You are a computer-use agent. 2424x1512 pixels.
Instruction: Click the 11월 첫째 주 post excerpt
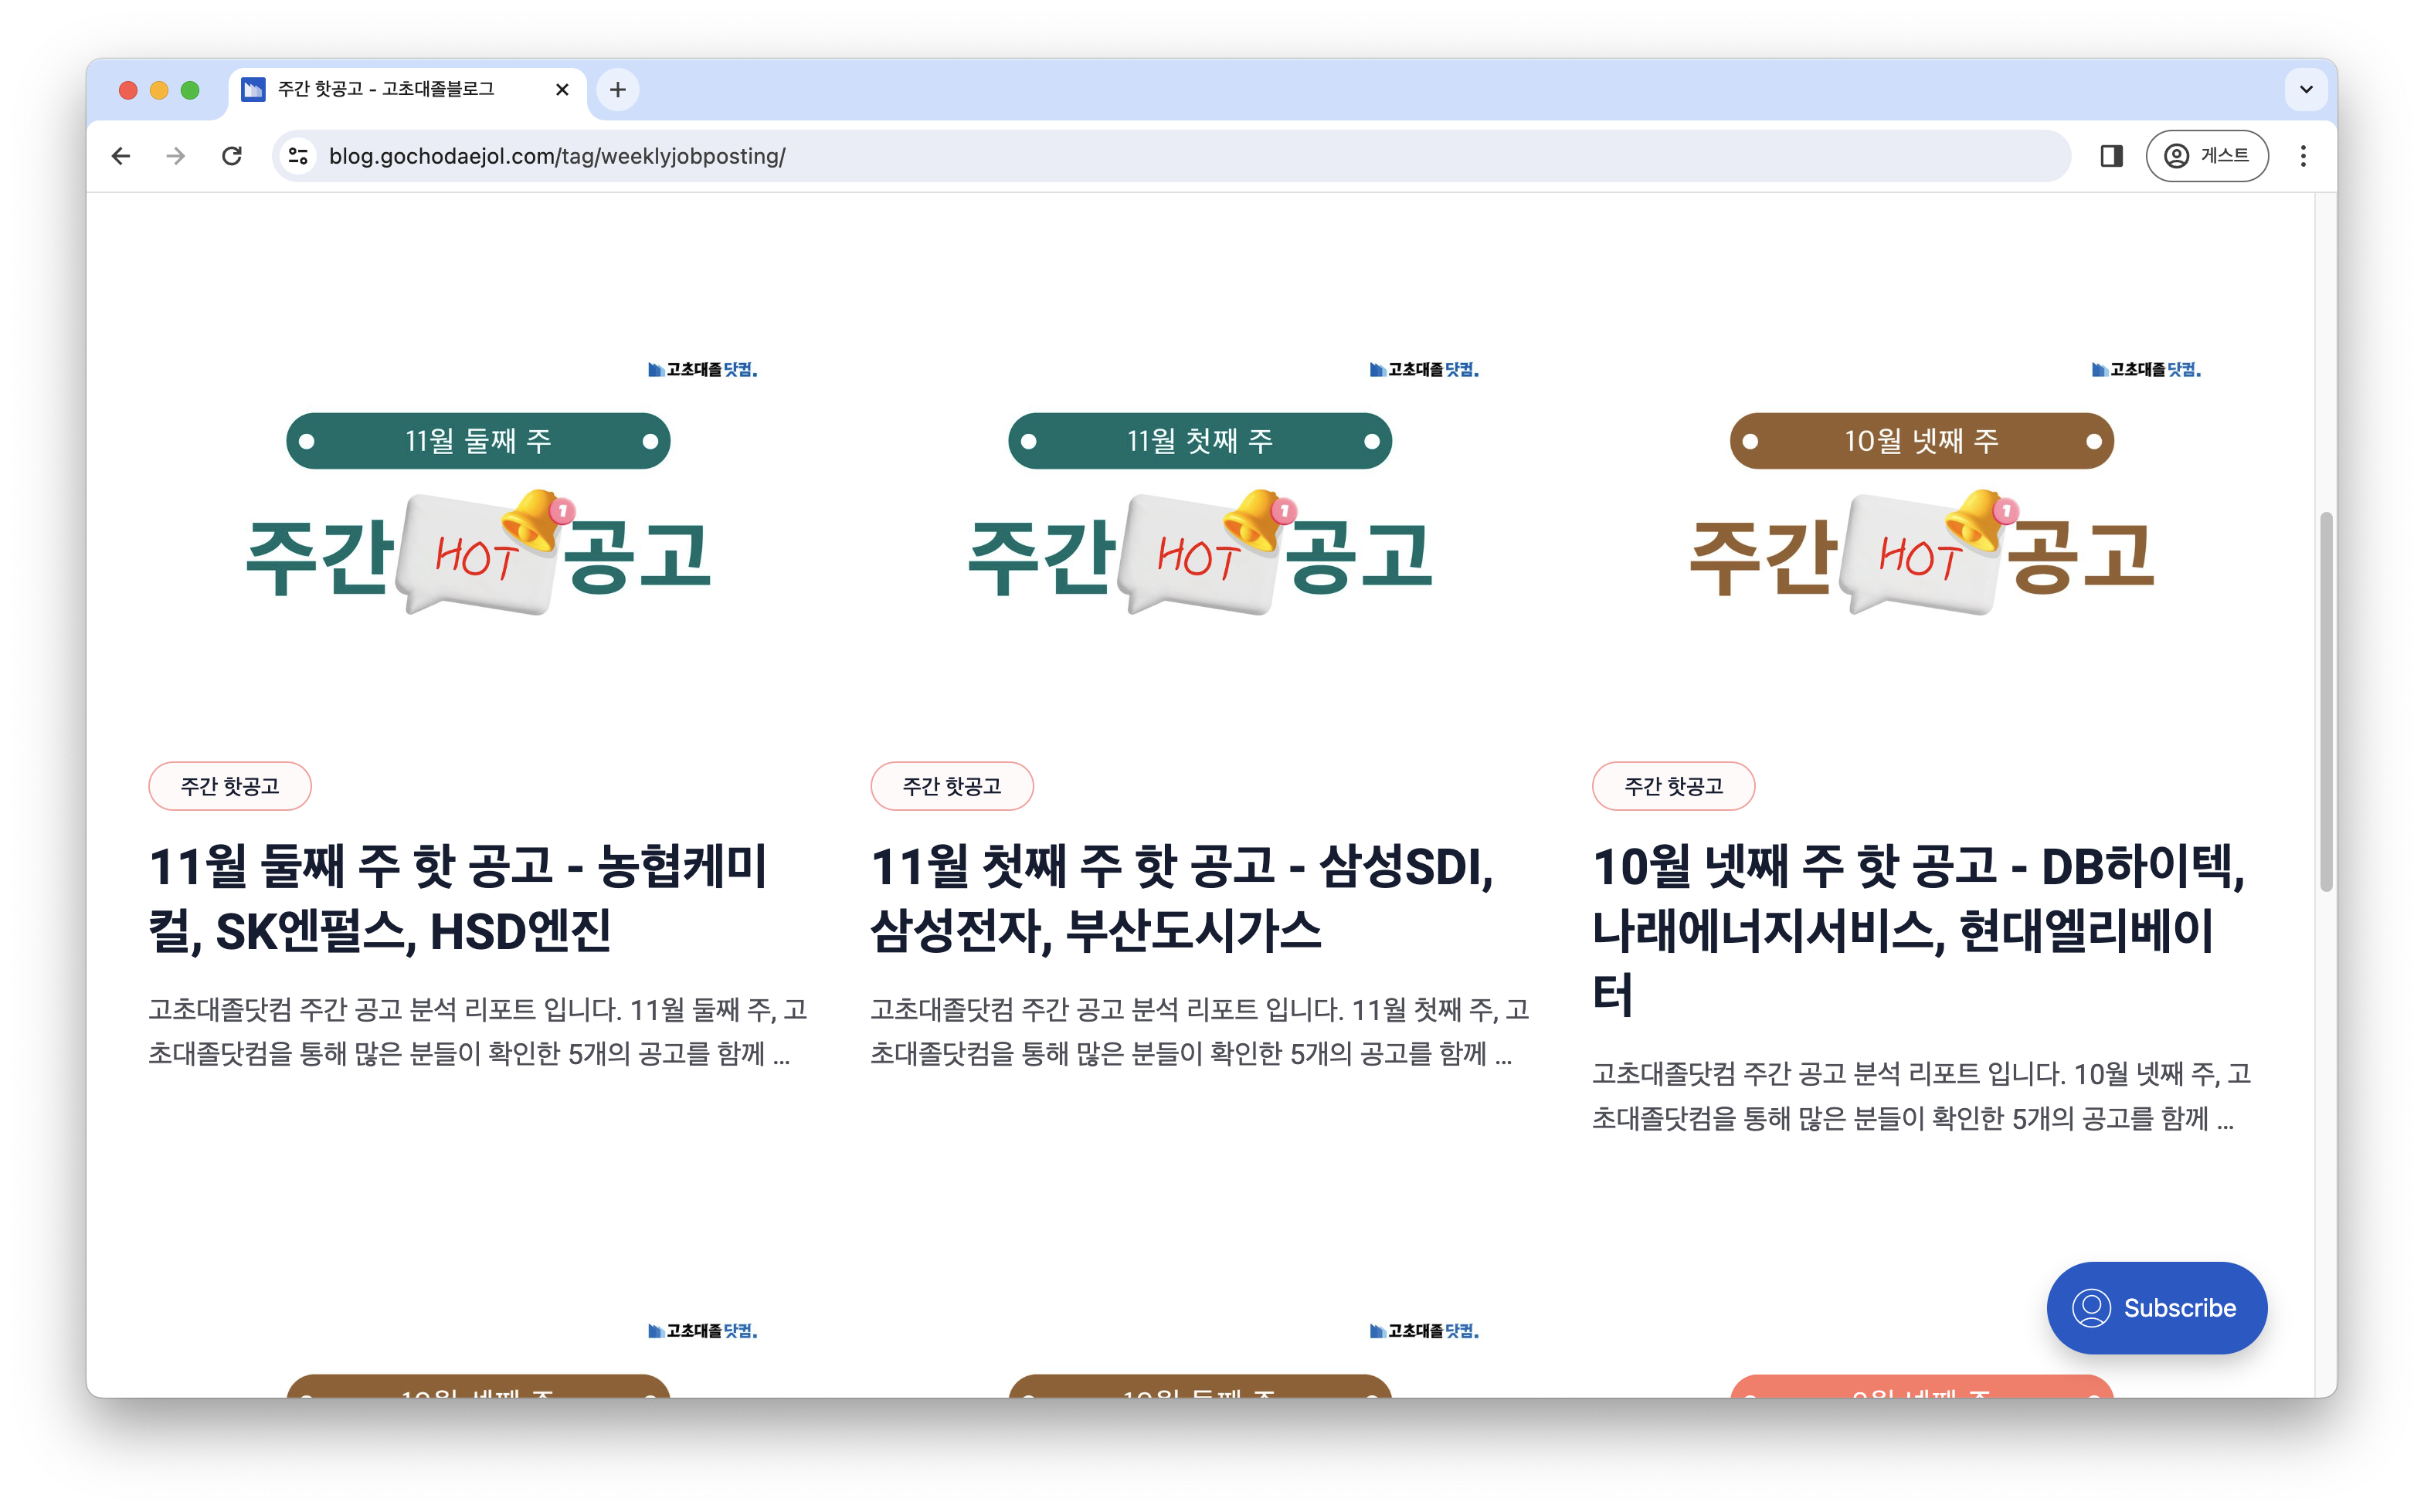[1200, 1031]
